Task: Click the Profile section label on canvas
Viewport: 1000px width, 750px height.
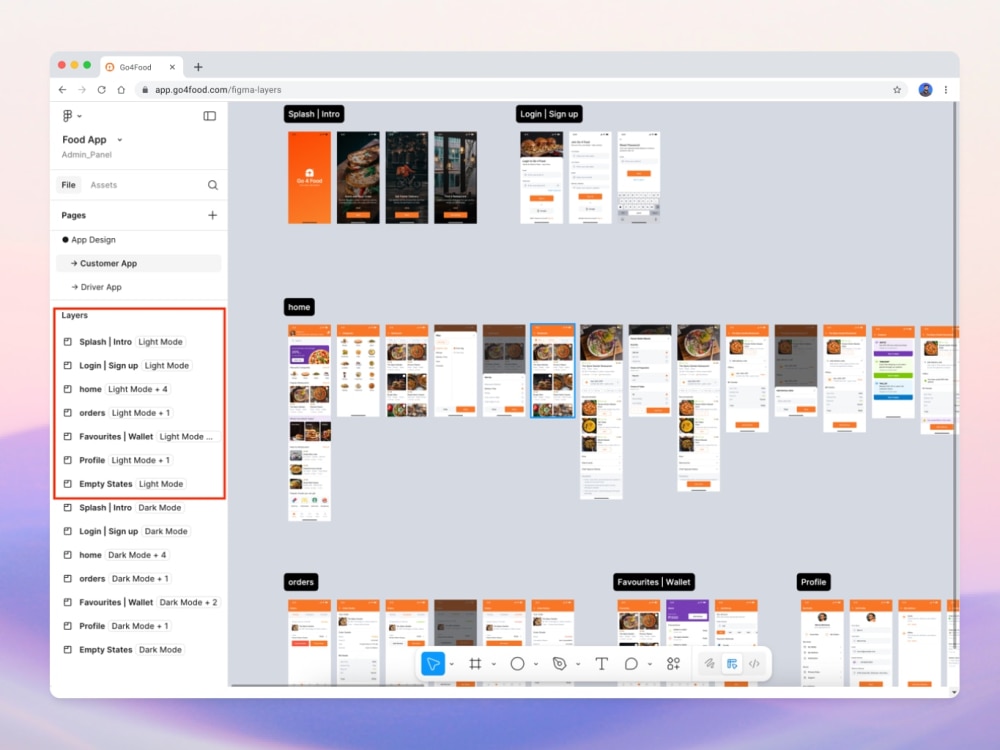Action: [813, 582]
